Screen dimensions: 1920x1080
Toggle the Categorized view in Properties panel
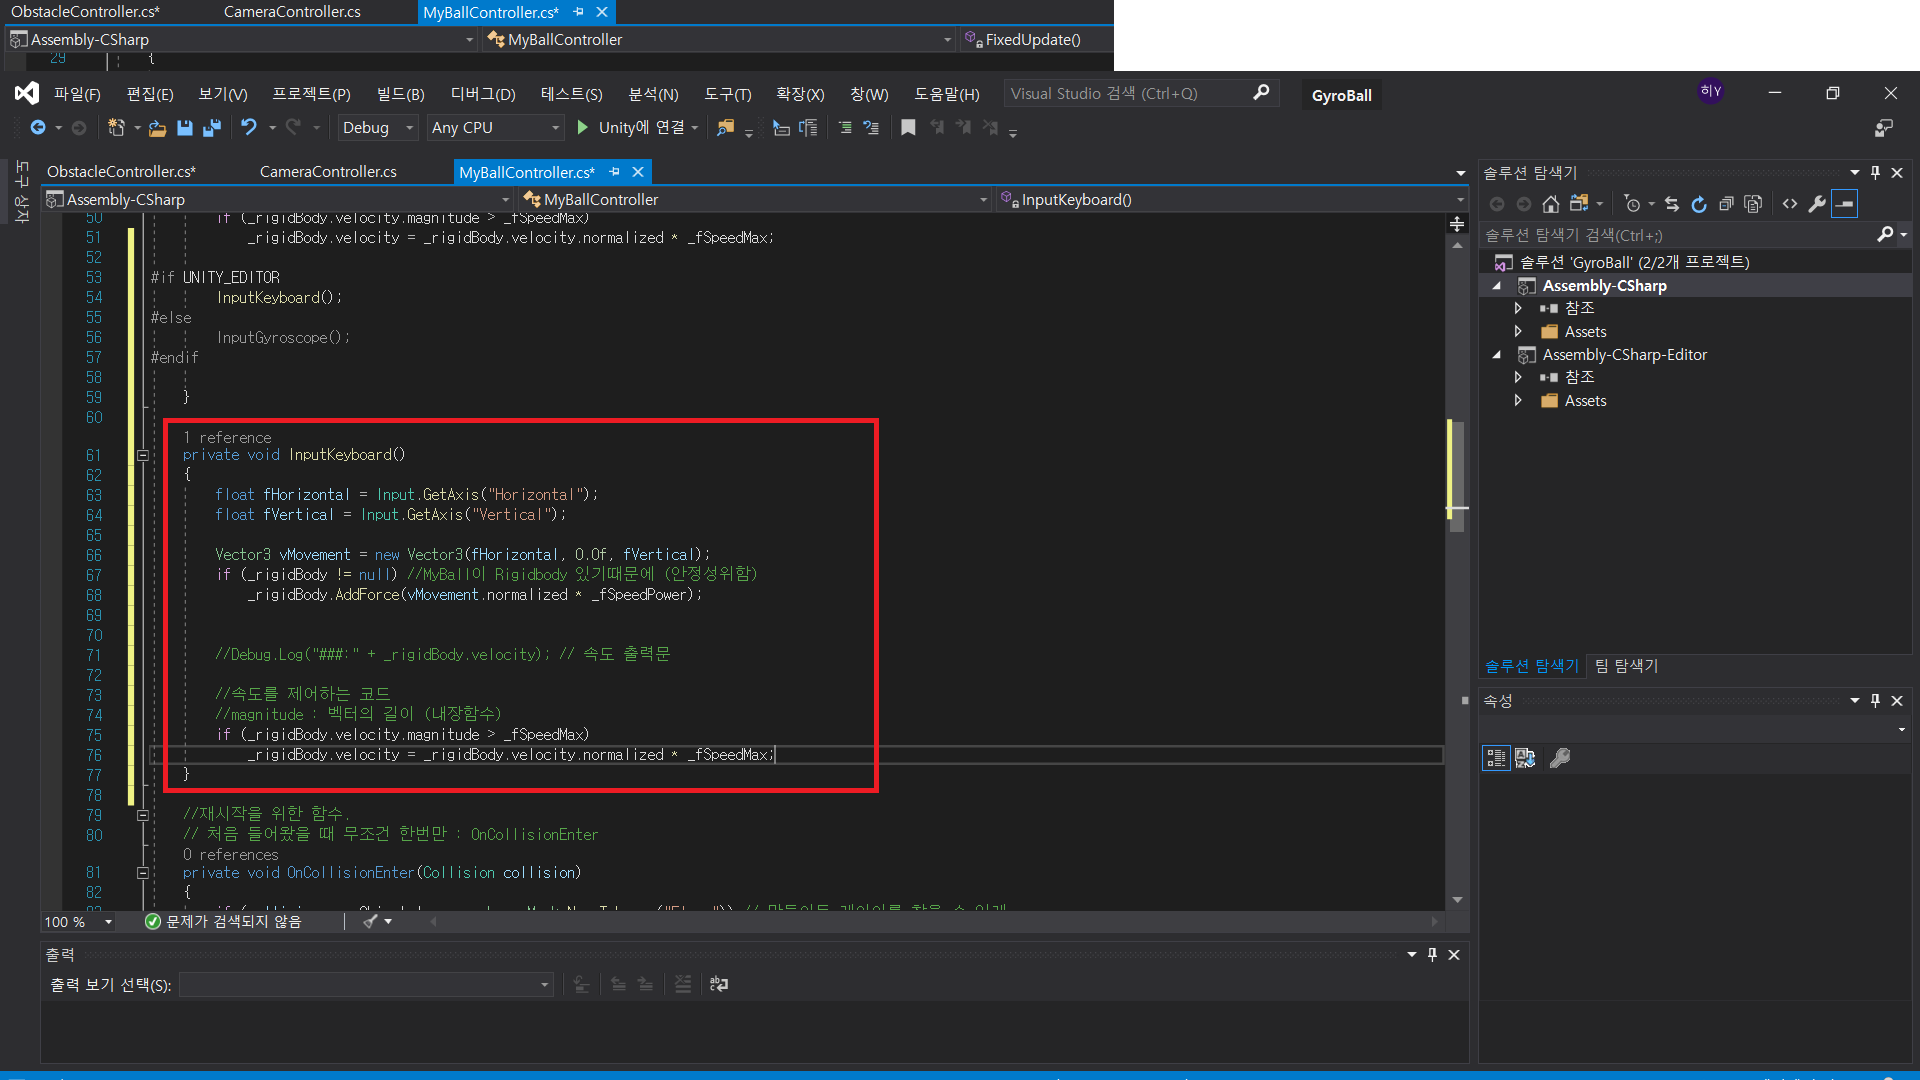[x=1496, y=758]
